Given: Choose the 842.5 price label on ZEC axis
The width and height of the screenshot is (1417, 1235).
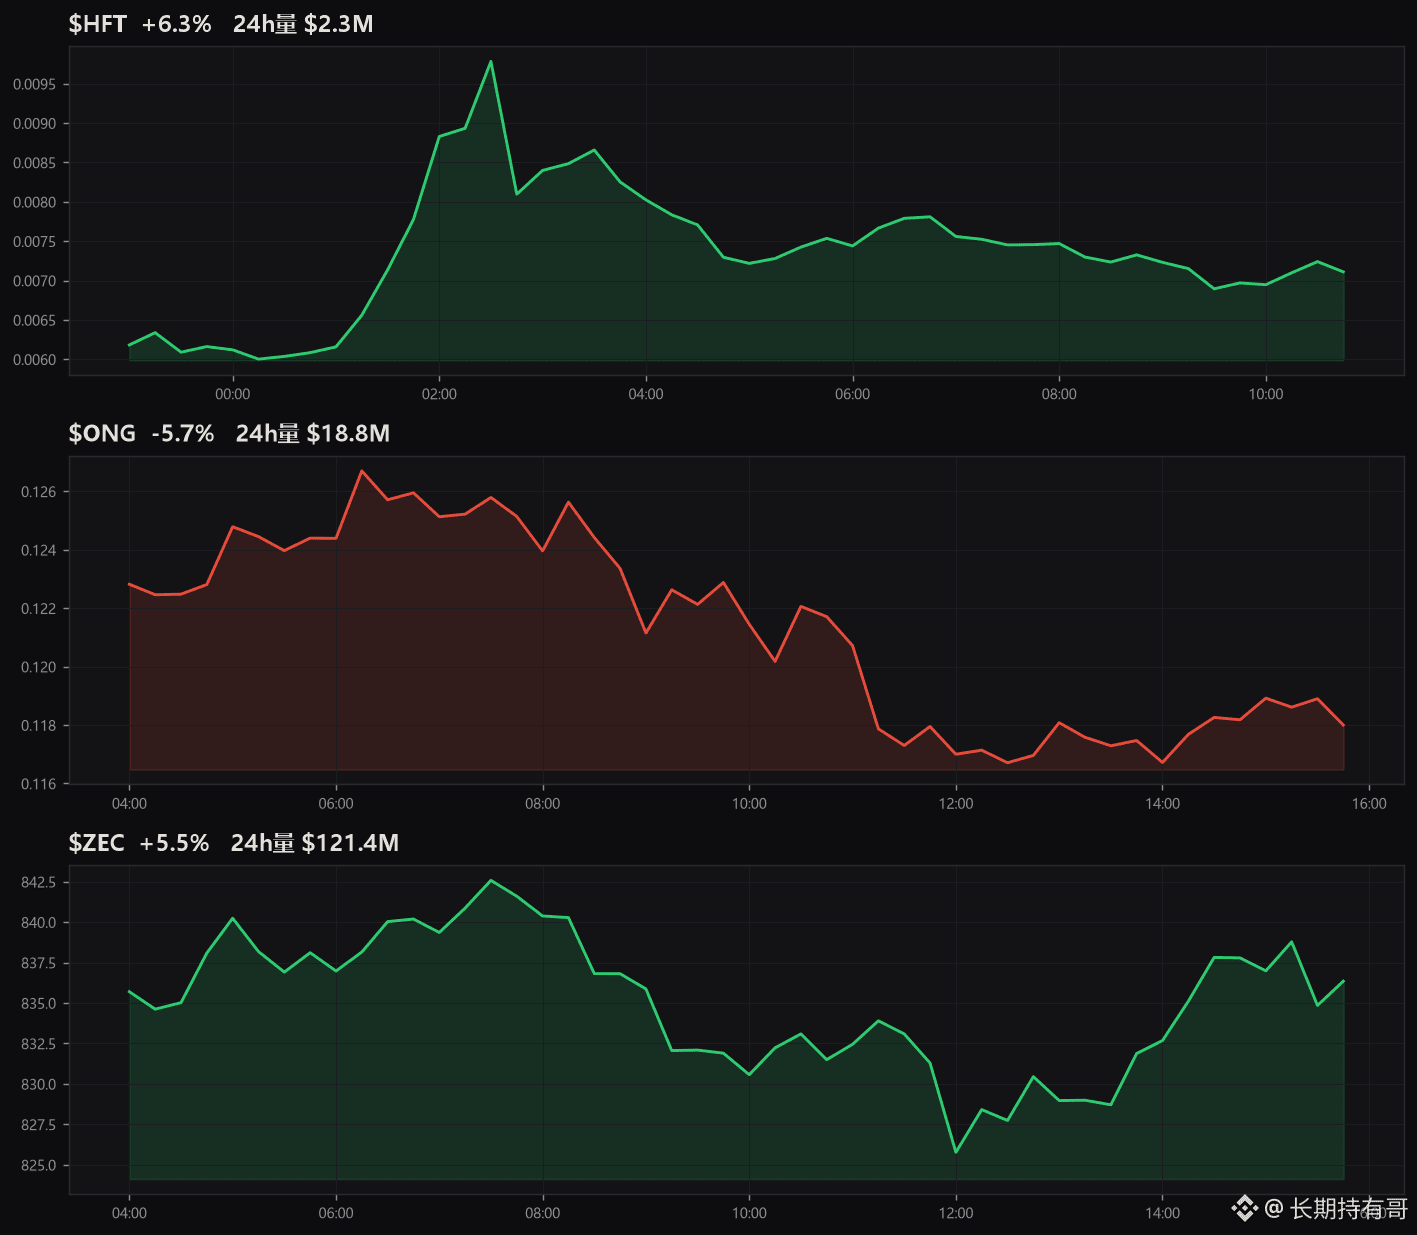Looking at the screenshot, I should click(x=39, y=883).
